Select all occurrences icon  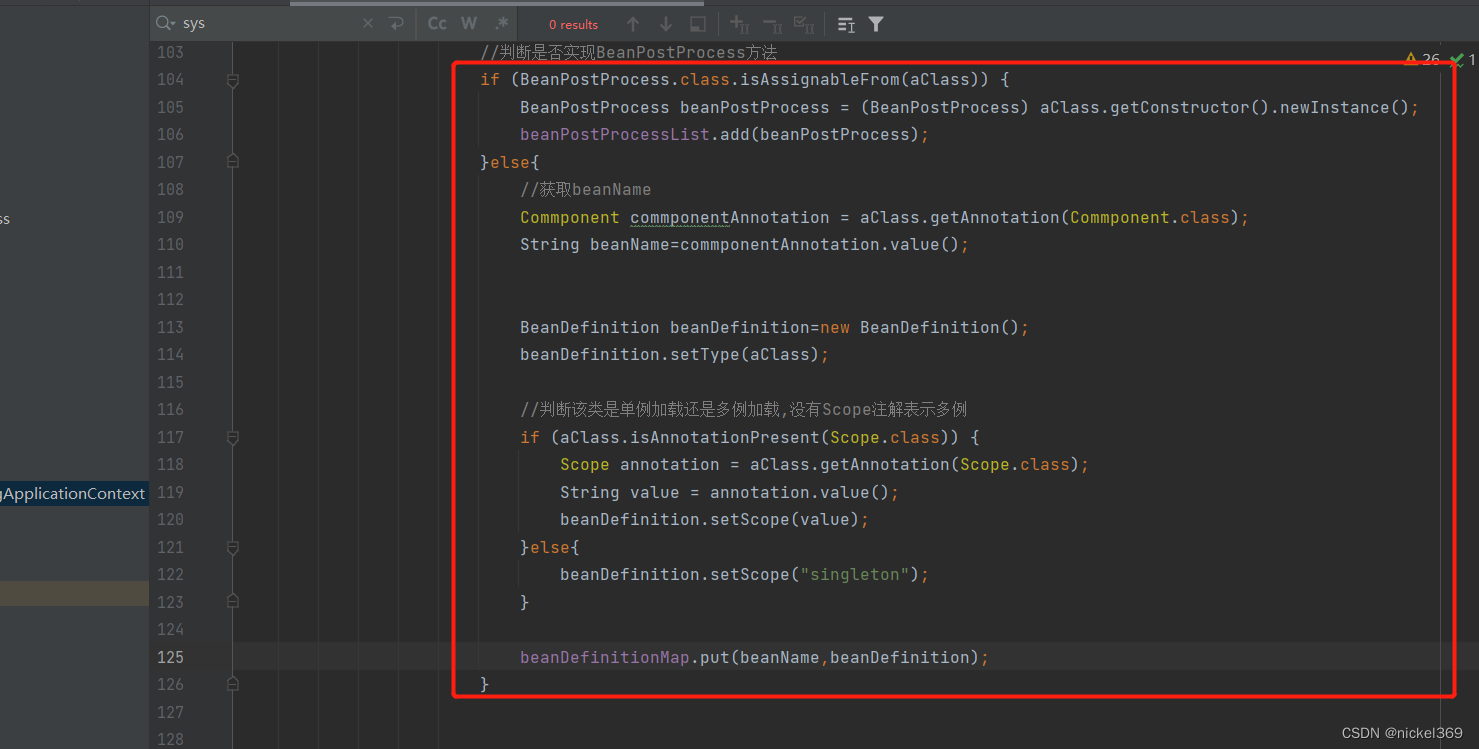point(804,24)
